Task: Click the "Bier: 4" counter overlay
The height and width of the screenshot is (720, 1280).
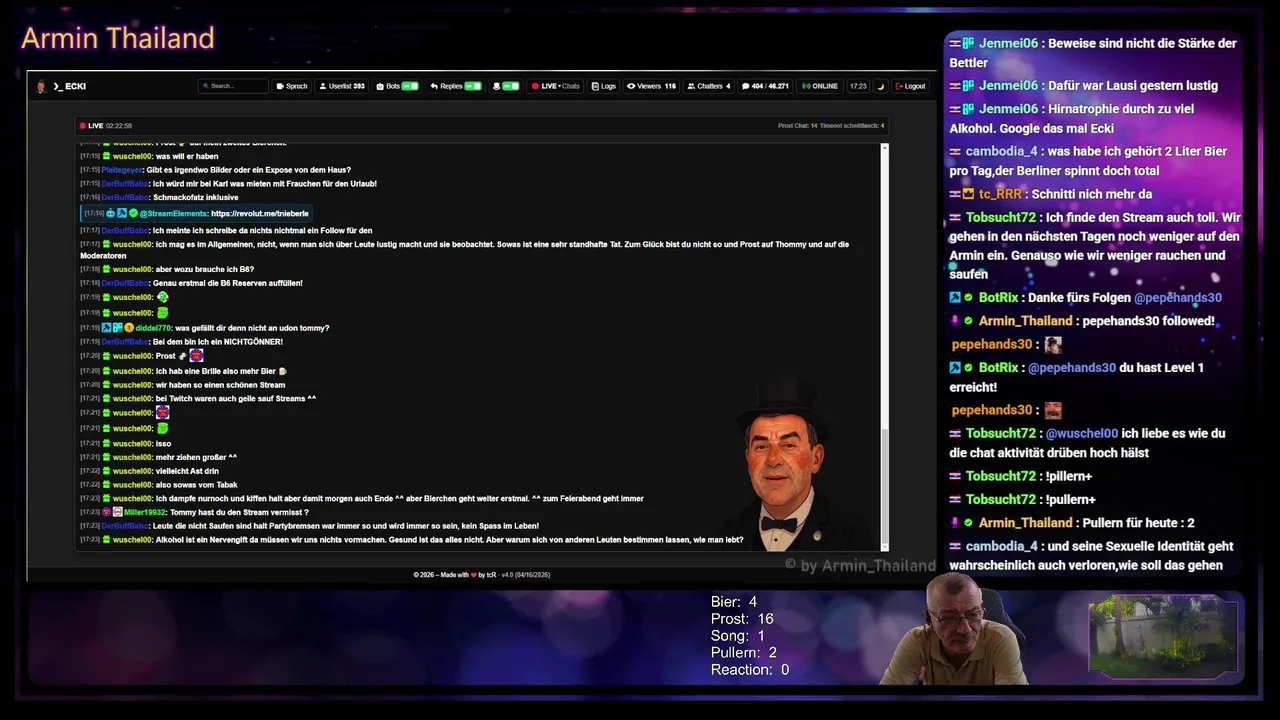Action: 734,602
